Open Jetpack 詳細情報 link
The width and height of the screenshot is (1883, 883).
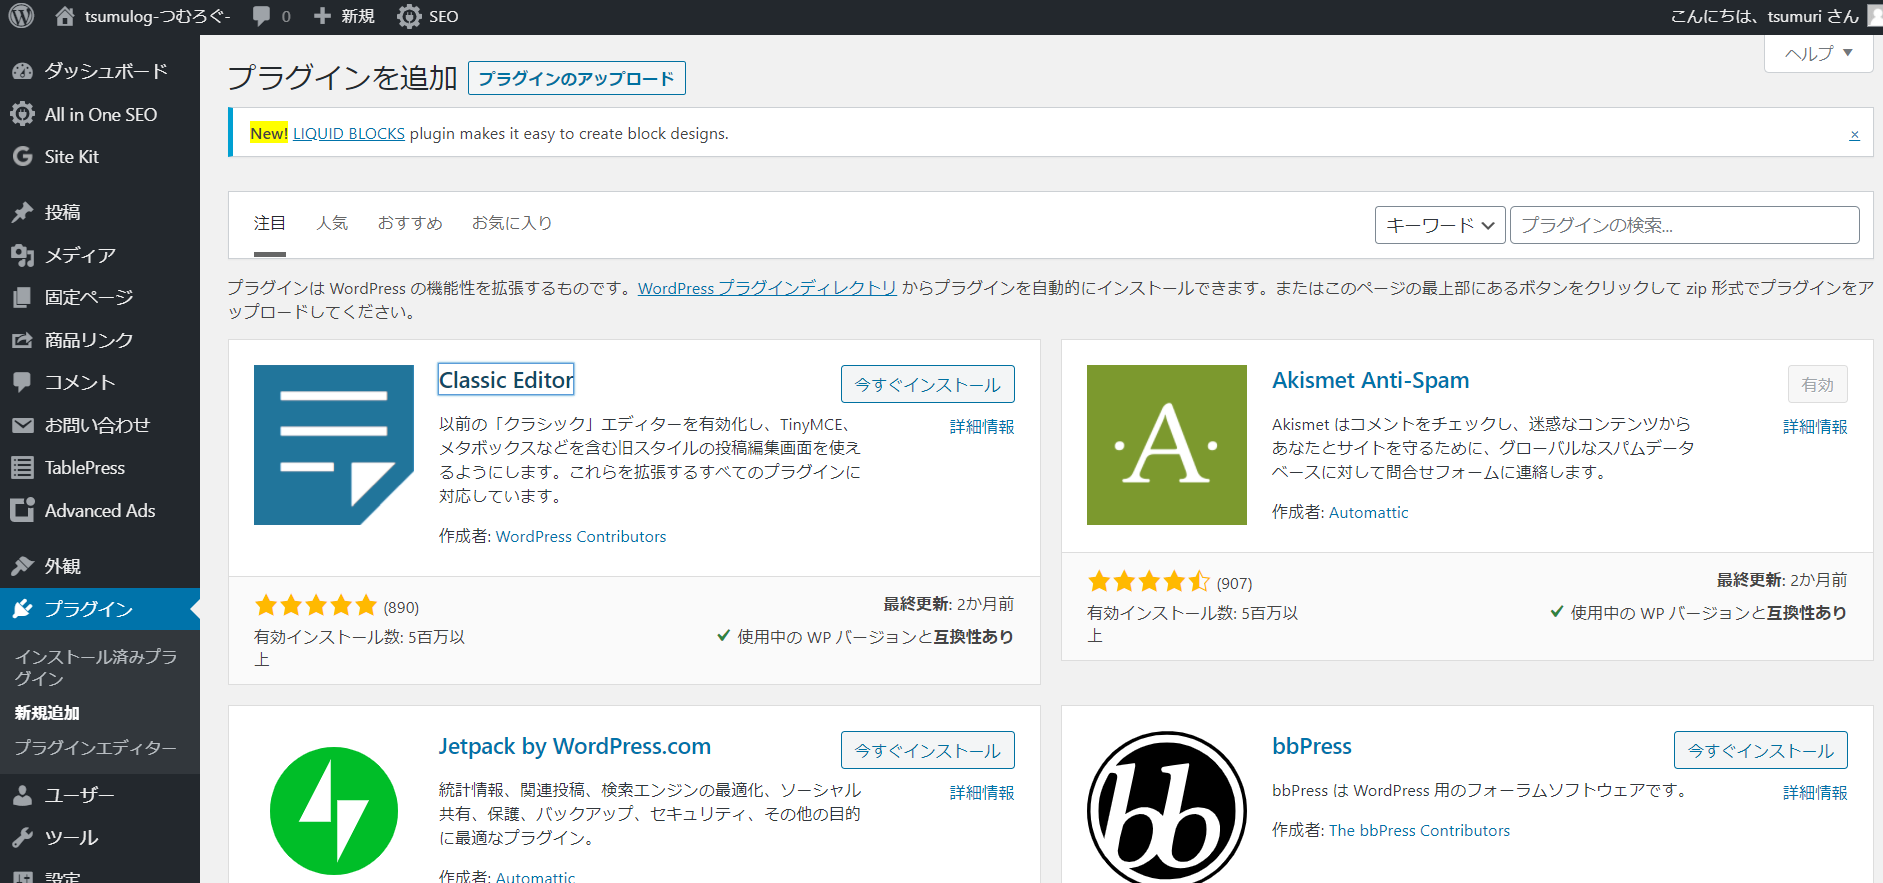tap(982, 793)
